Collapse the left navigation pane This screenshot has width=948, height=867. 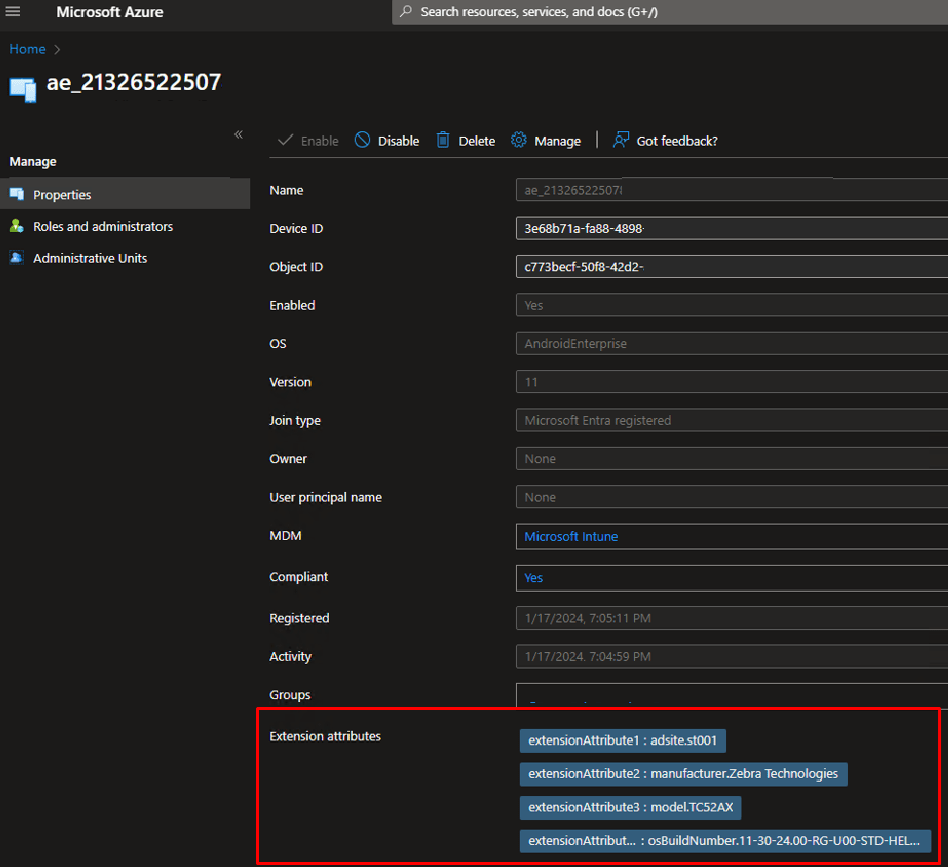click(x=238, y=135)
